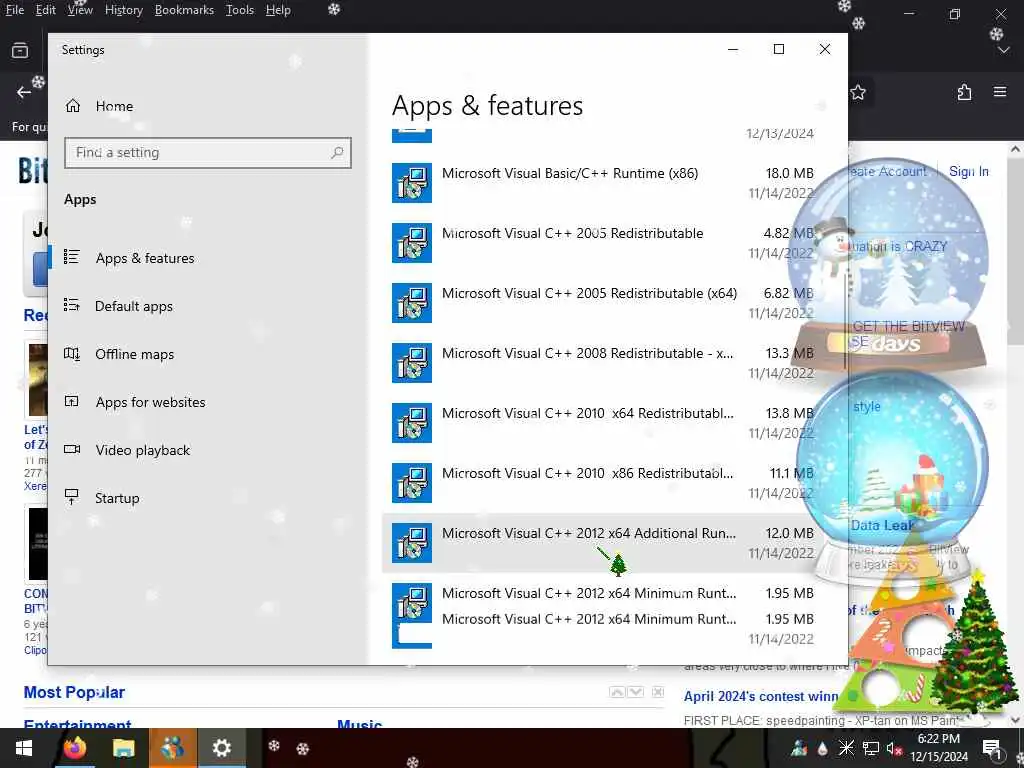Click the Apps & features list icon
1024x768 pixels.
click(x=72, y=257)
